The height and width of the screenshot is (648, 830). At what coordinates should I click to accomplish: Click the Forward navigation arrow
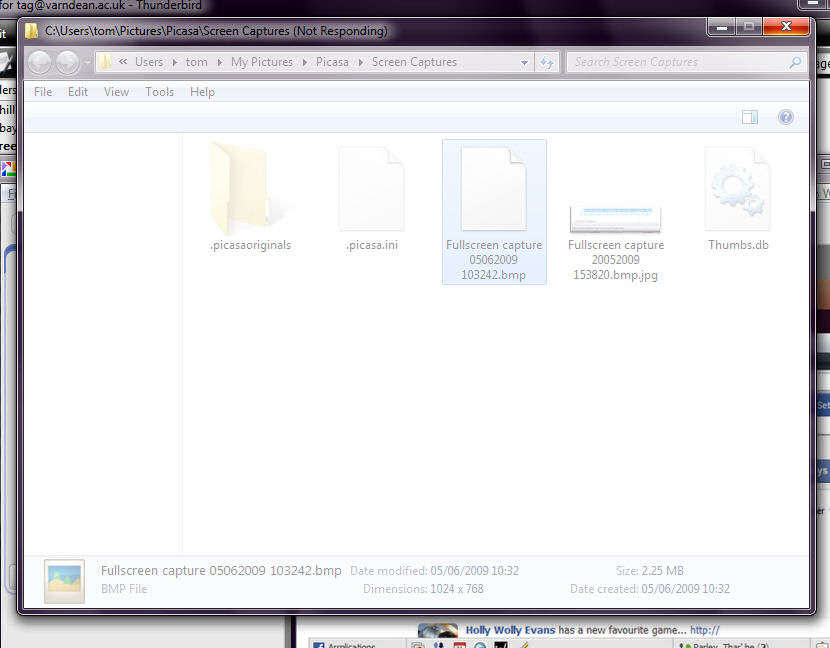pos(67,63)
